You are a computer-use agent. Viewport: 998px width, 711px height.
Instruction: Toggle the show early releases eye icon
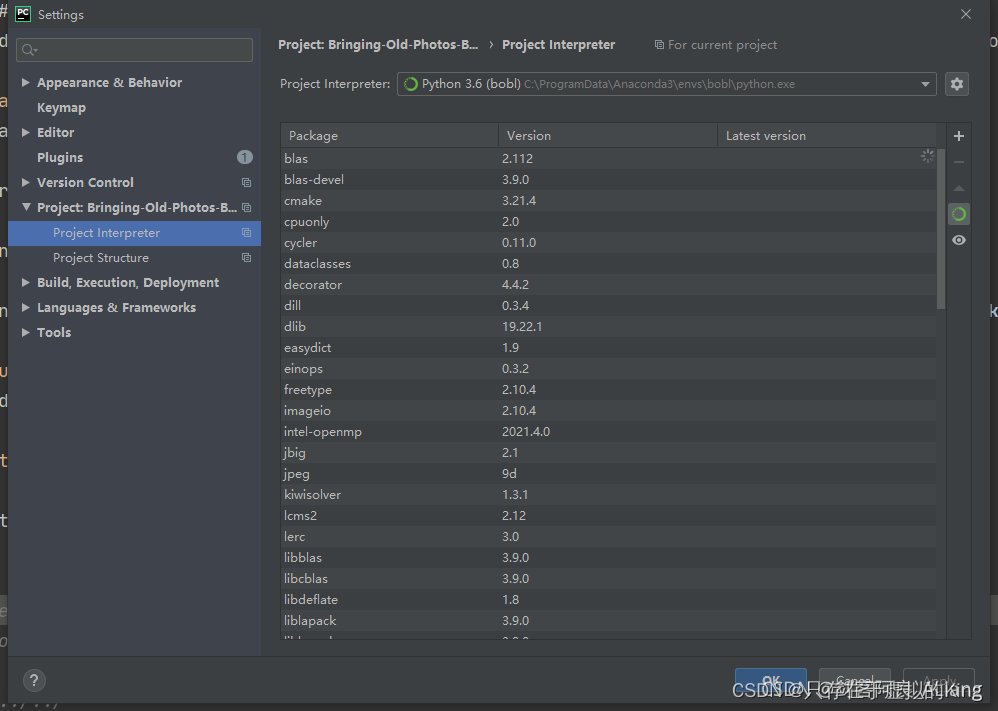coord(959,240)
